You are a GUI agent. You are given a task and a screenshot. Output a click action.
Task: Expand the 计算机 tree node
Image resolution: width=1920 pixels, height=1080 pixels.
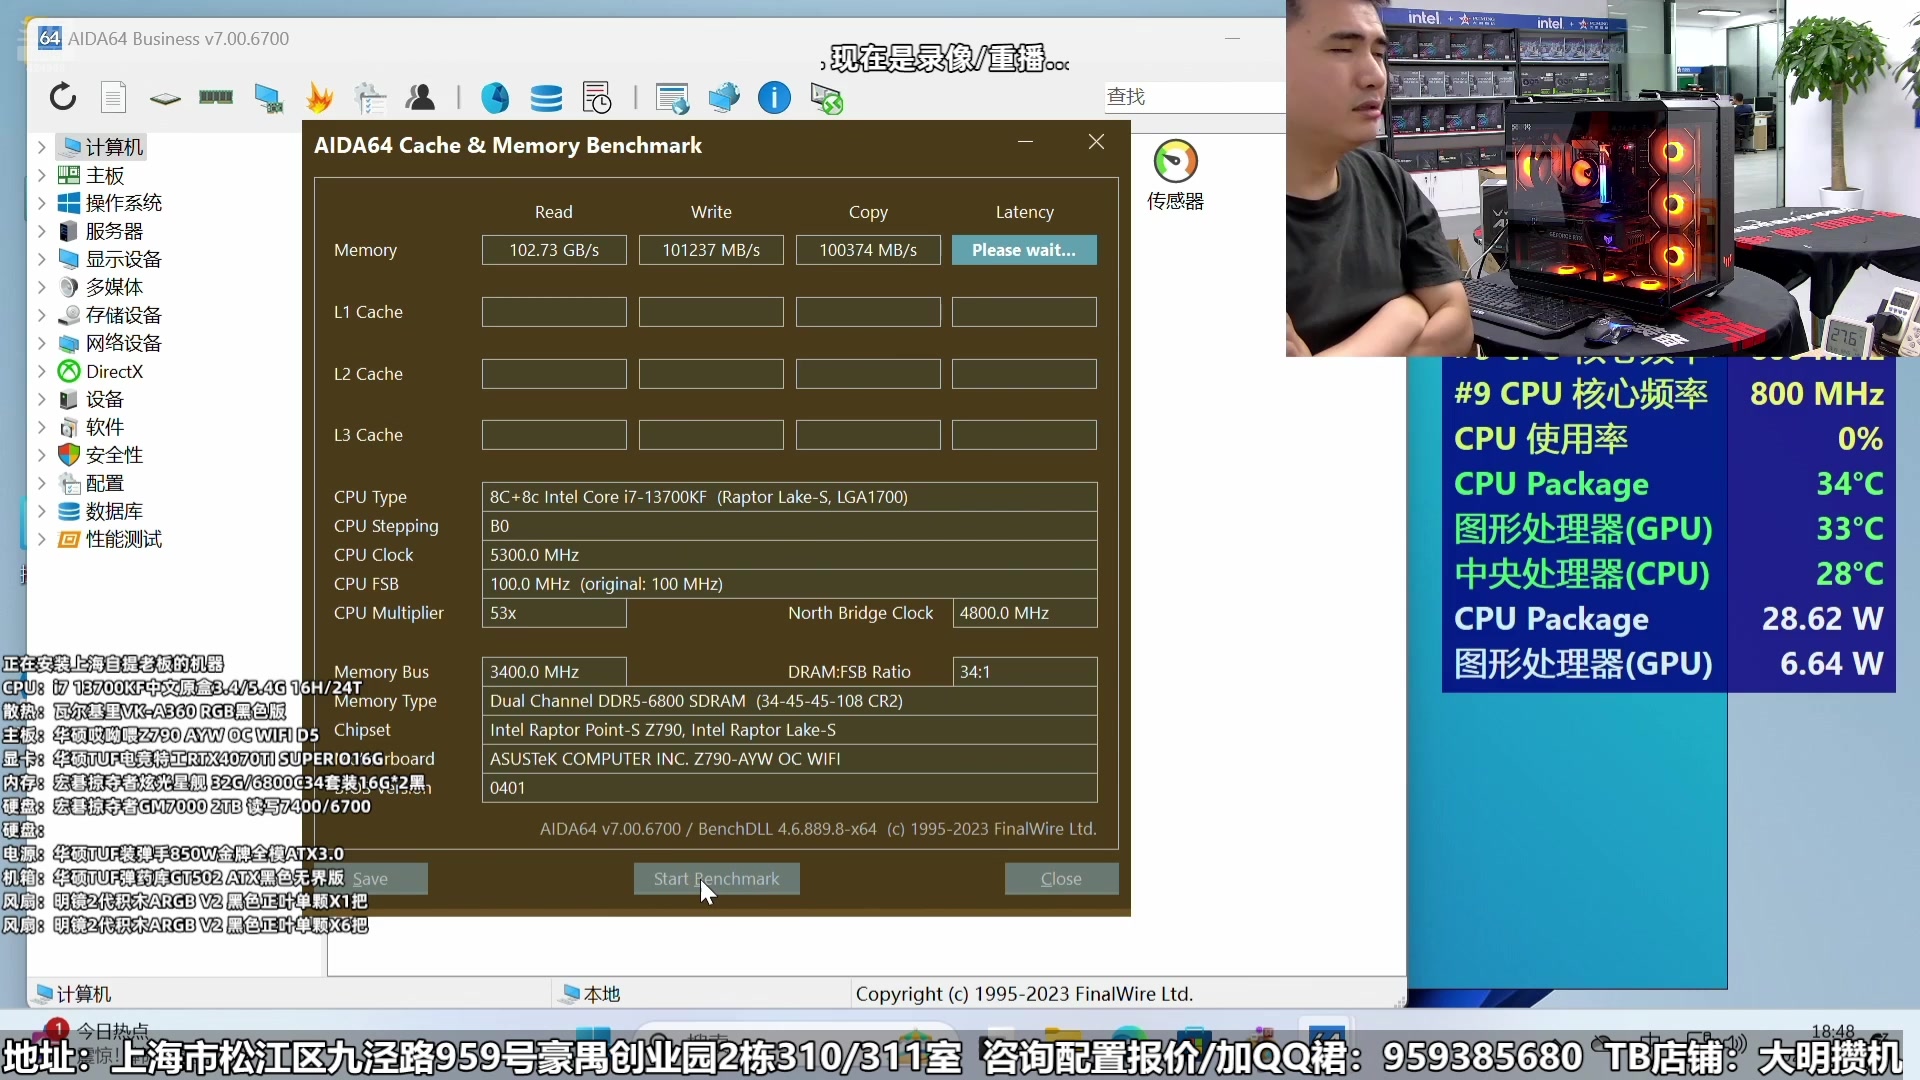coord(41,147)
